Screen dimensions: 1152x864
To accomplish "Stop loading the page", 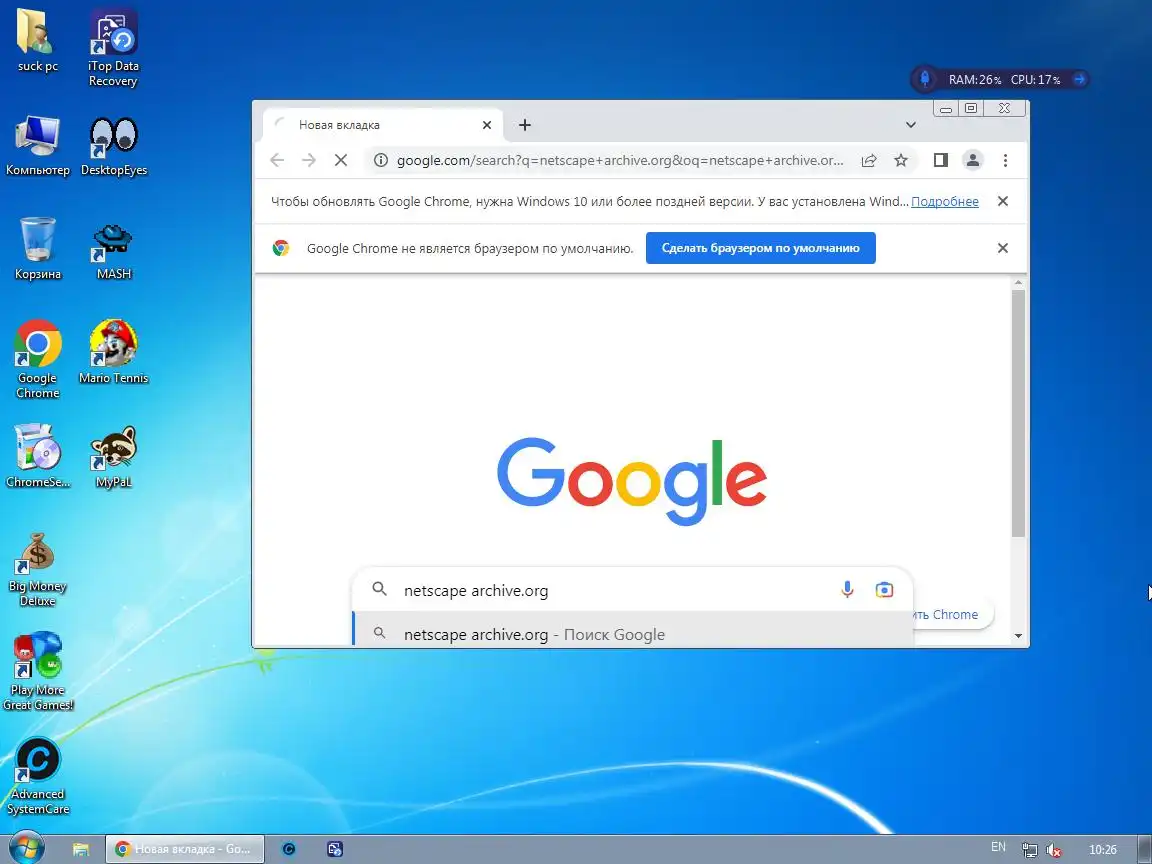I will [x=341, y=160].
